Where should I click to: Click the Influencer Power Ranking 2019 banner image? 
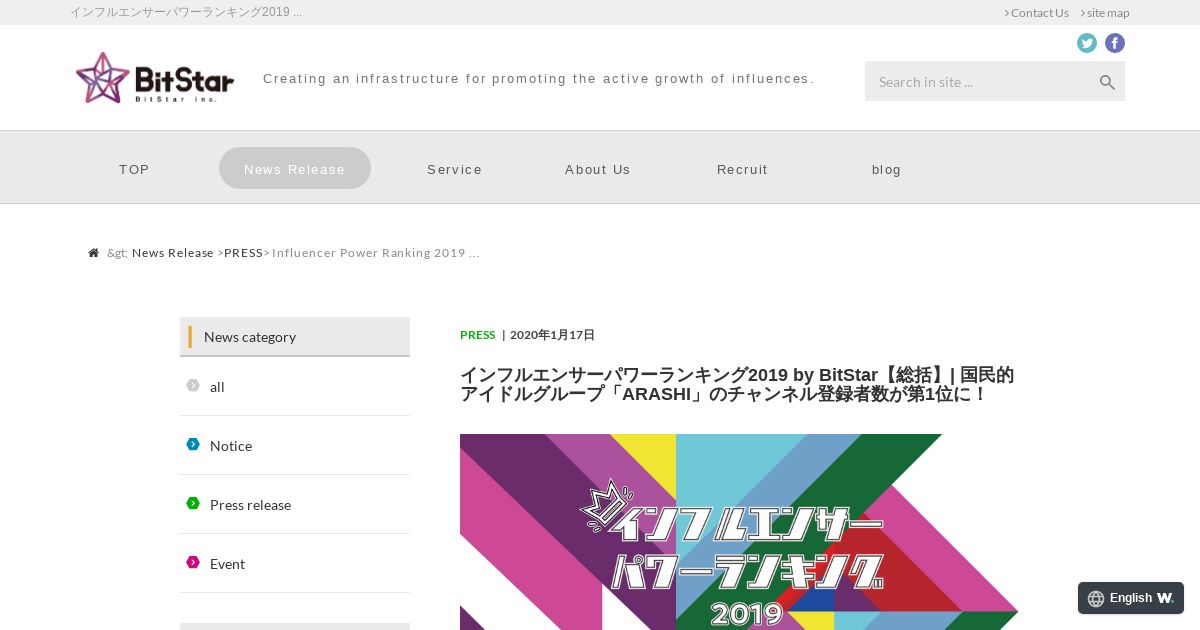point(739,532)
